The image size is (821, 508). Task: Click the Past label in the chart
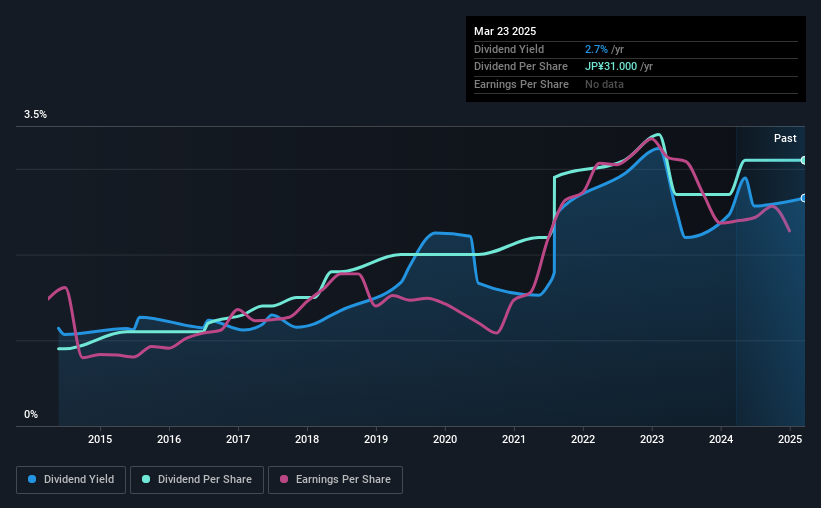785,138
